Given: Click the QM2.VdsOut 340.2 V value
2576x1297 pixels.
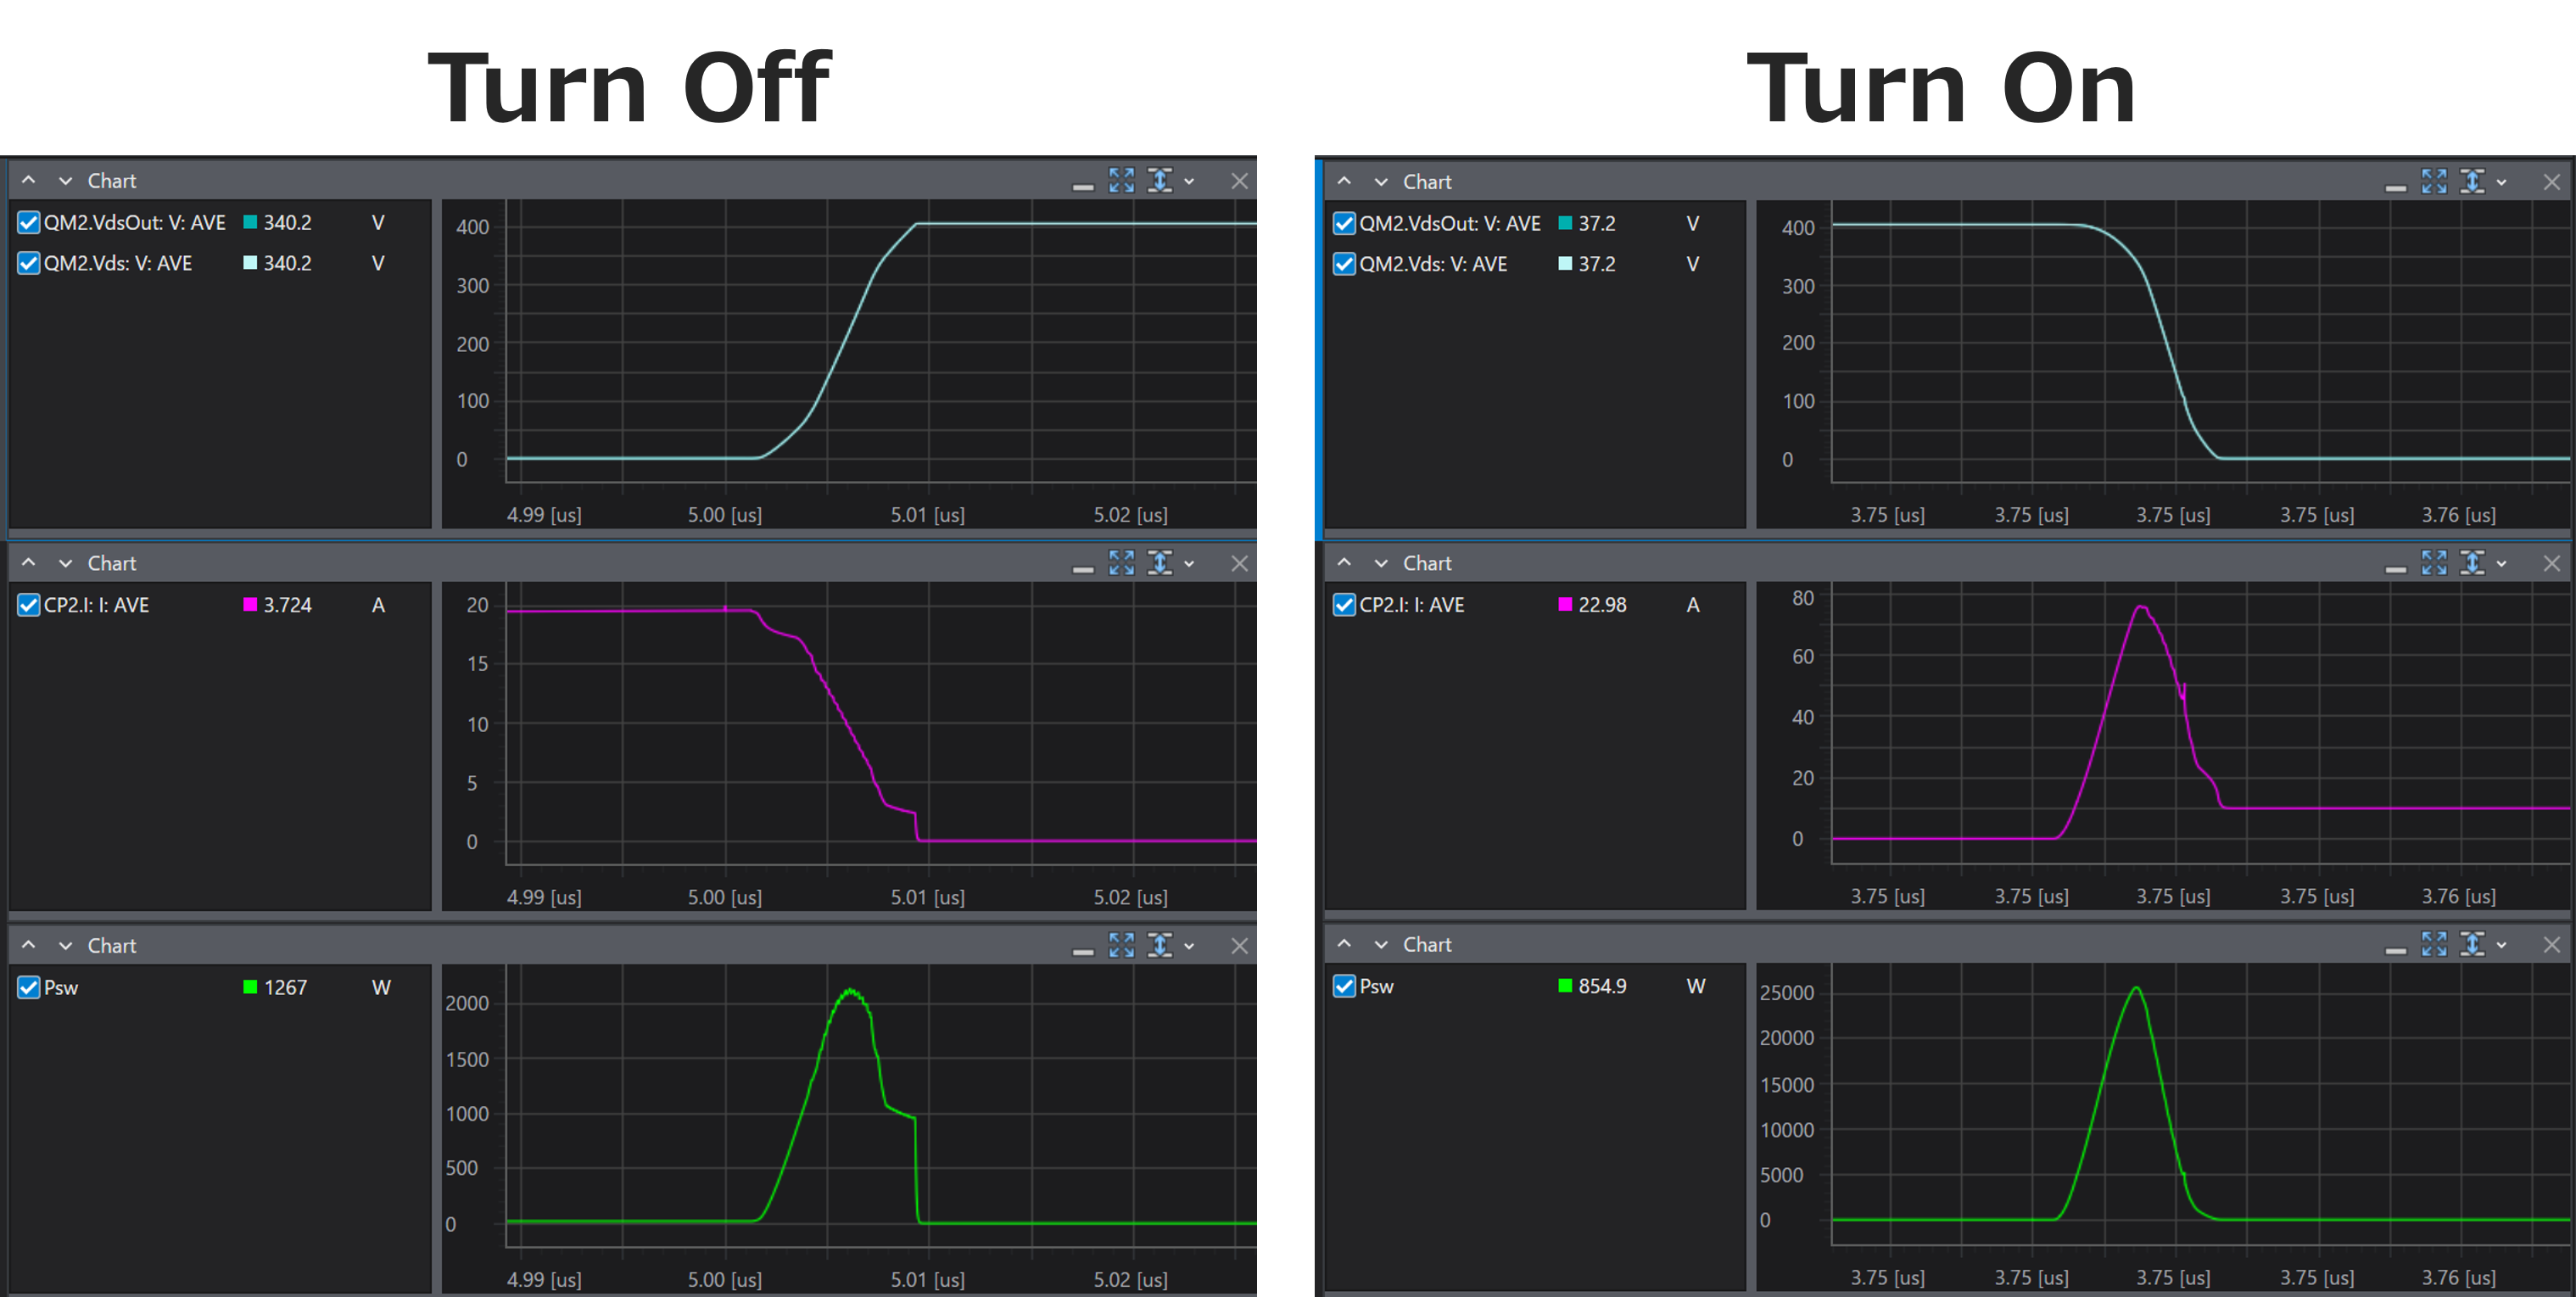Looking at the screenshot, I should [288, 222].
